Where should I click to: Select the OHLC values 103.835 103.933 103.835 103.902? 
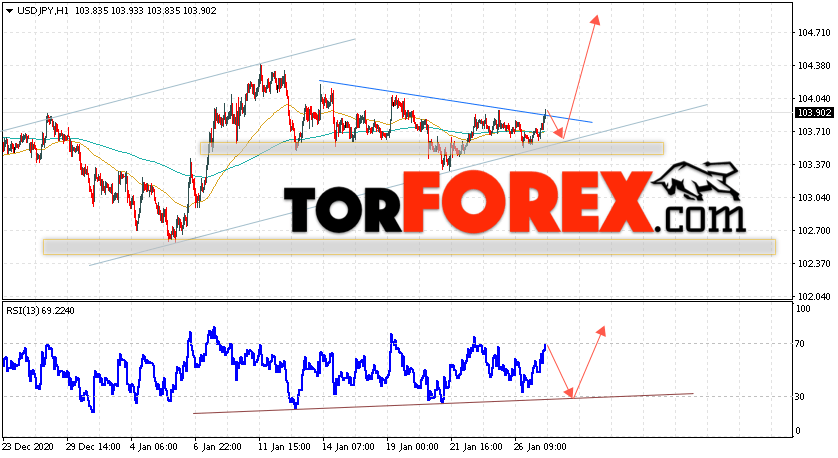(x=145, y=11)
